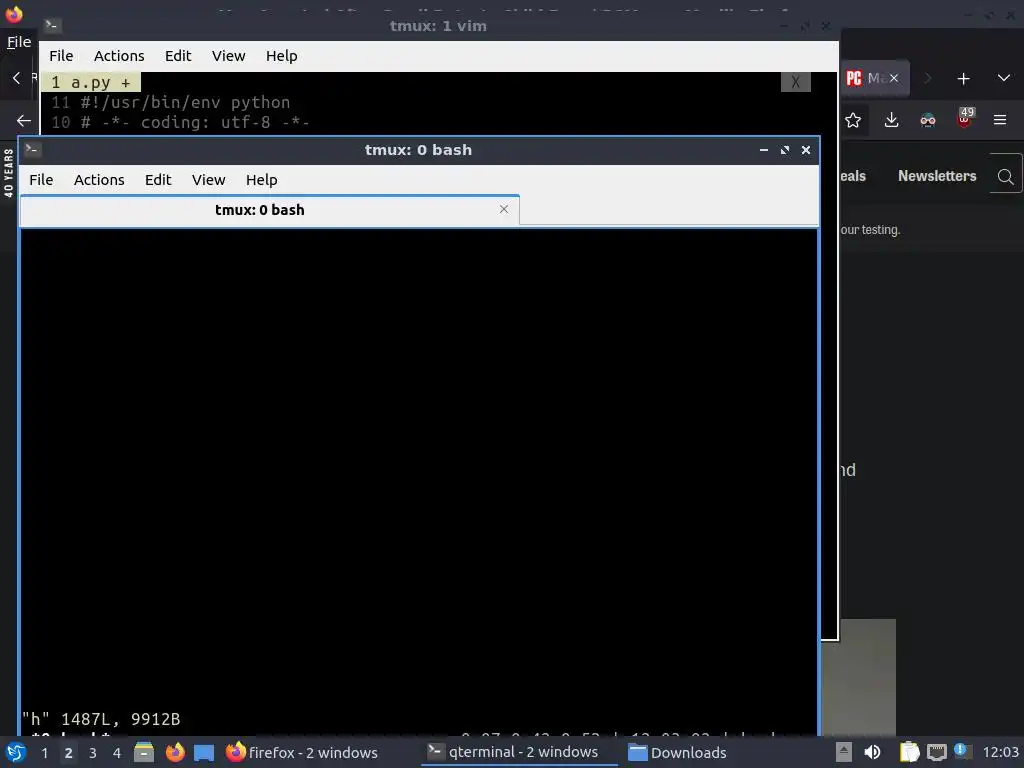This screenshot has height=768, width=1024.
Task: Open the Firefox File menu
Action: tap(19, 42)
